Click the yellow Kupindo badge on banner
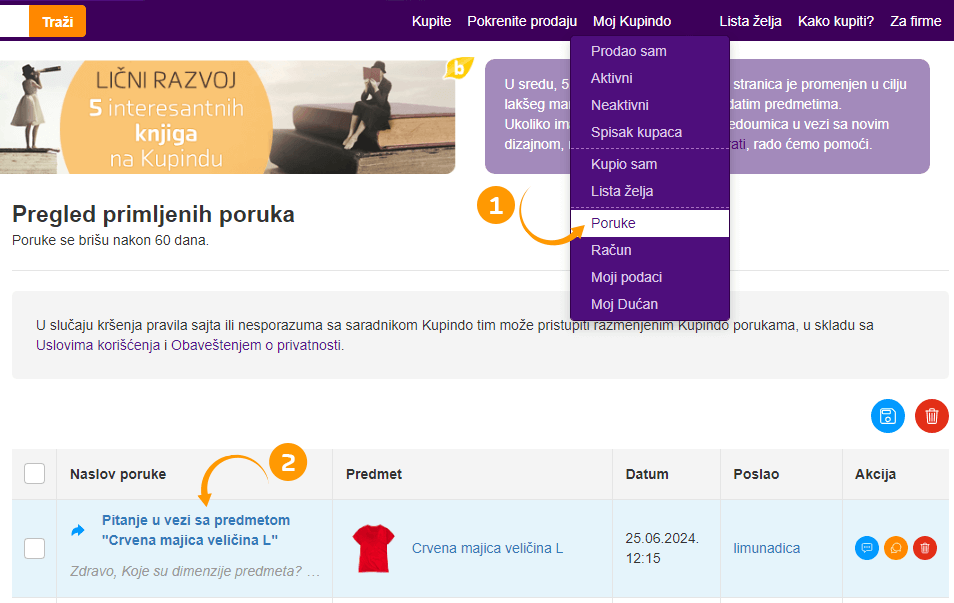The height and width of the screenshot is (603, 954). click(x=459, y=68)
